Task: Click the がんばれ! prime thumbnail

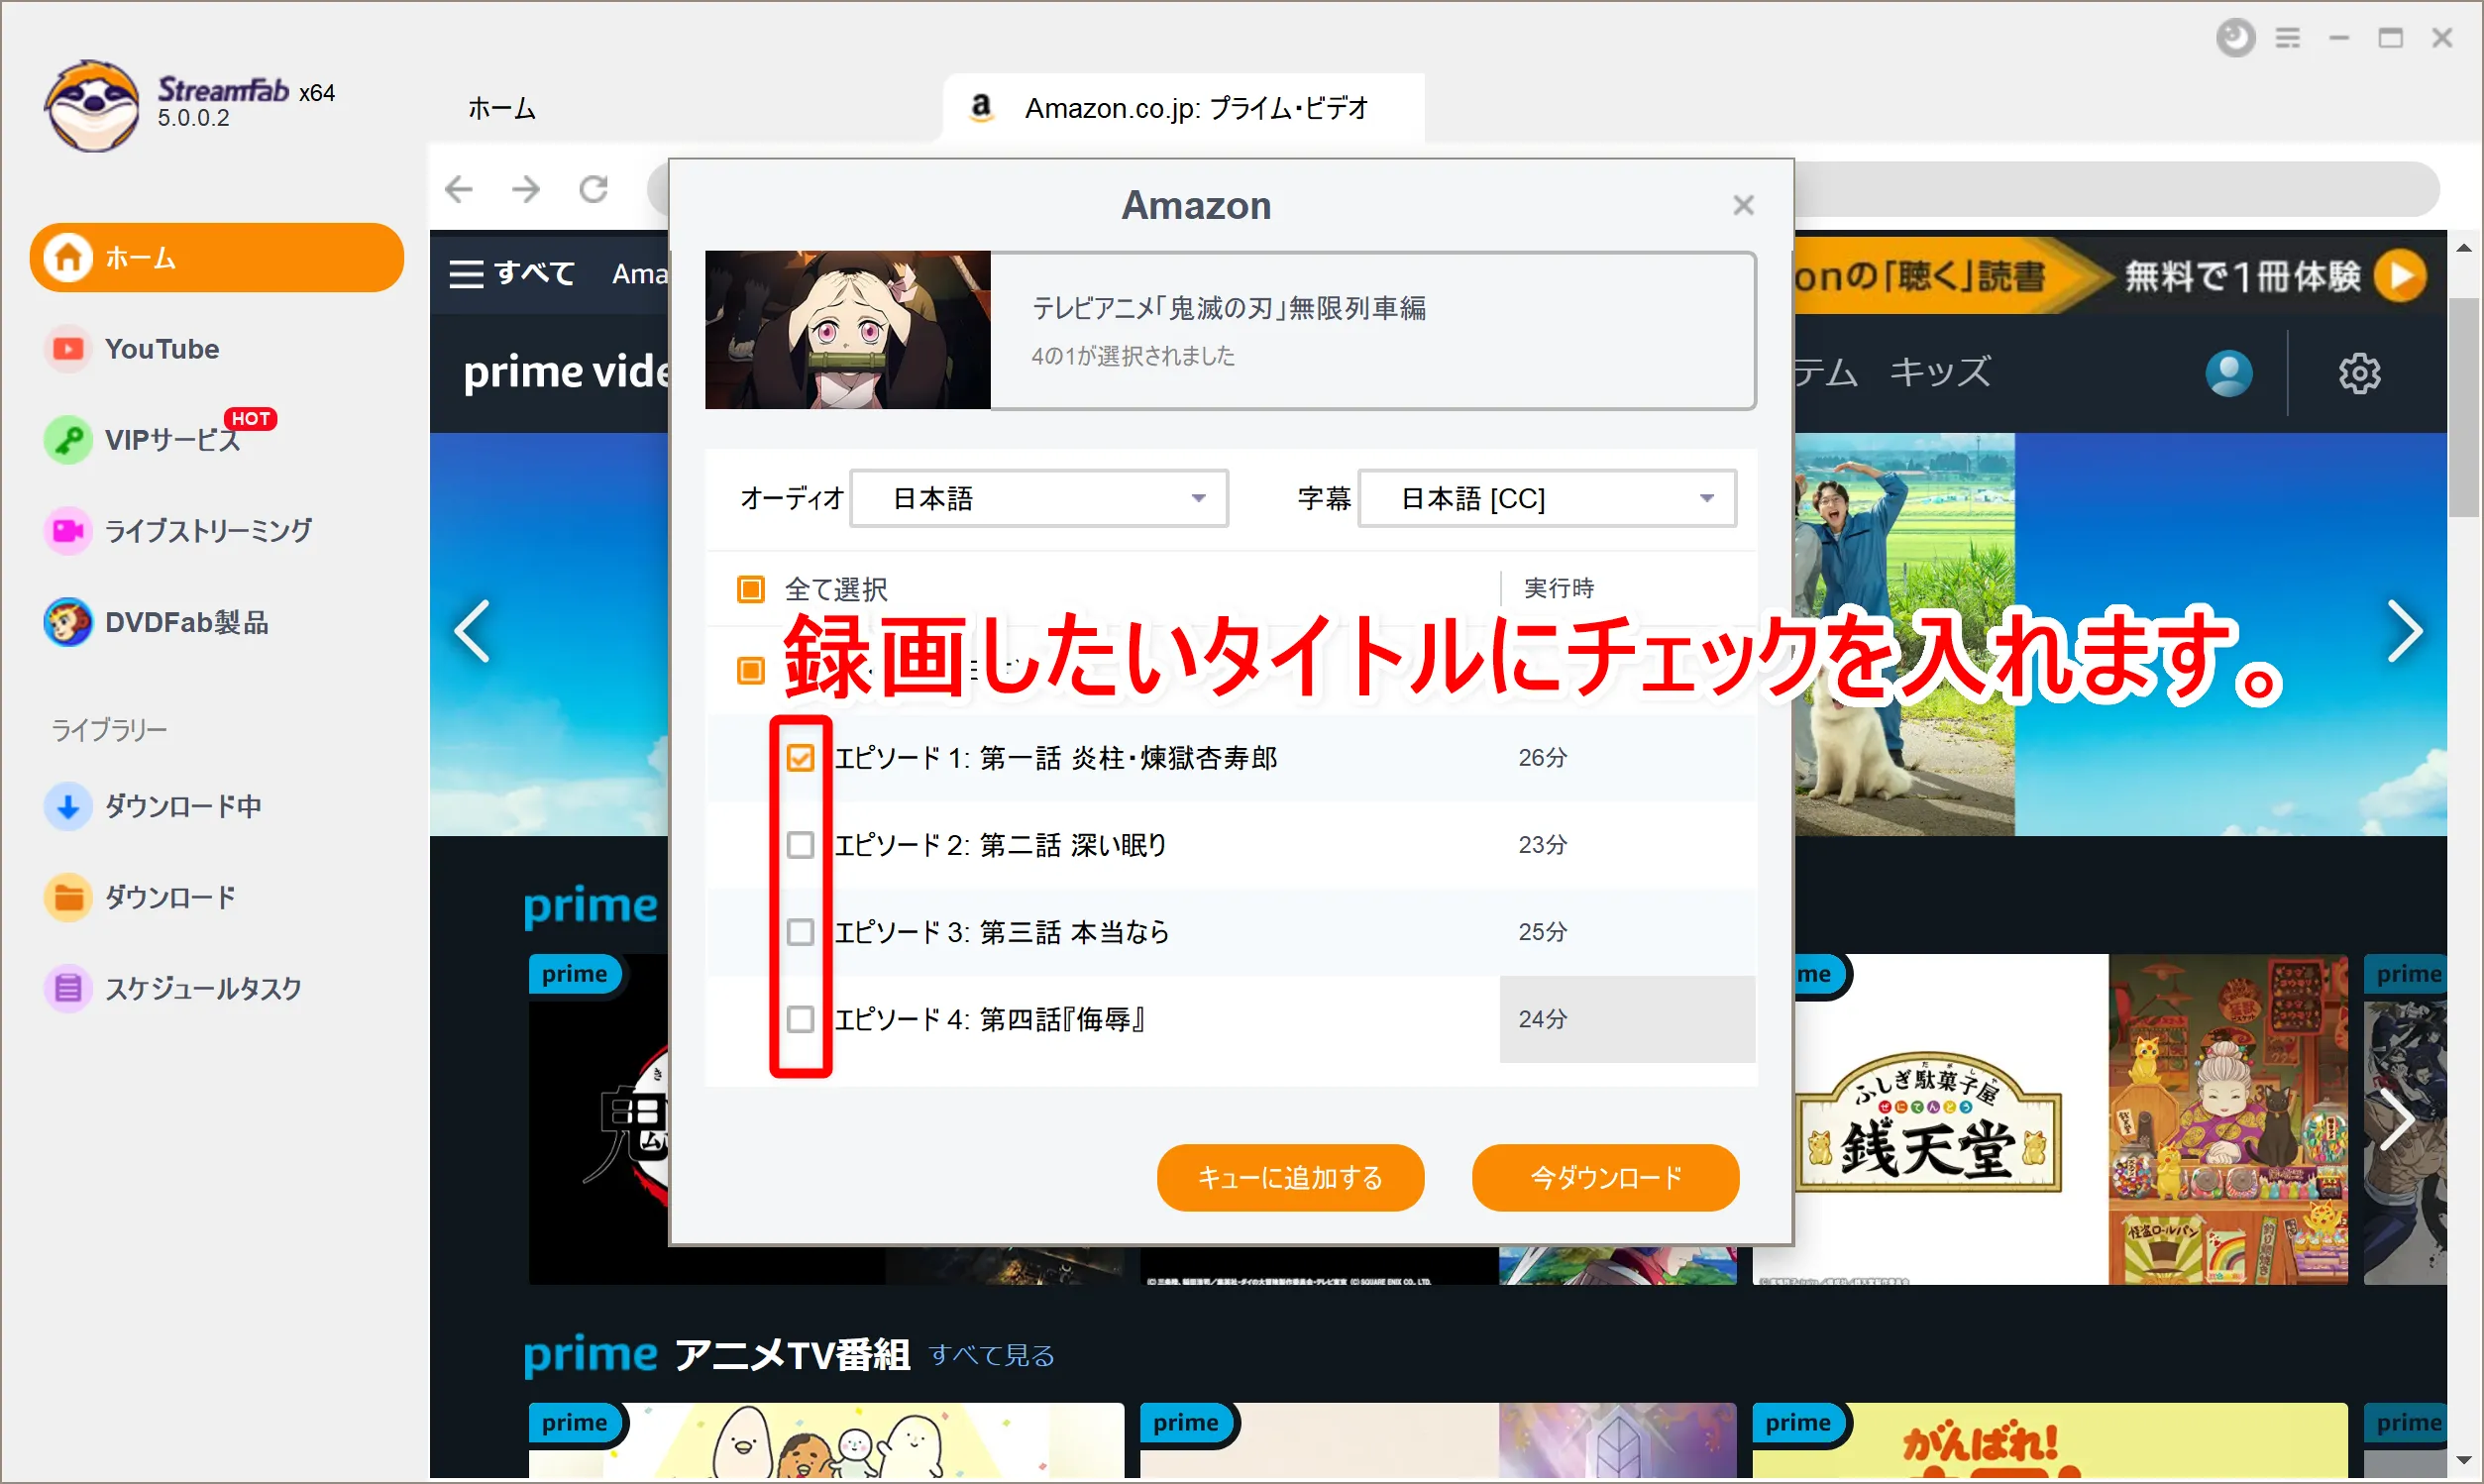Action: 2049,1440
